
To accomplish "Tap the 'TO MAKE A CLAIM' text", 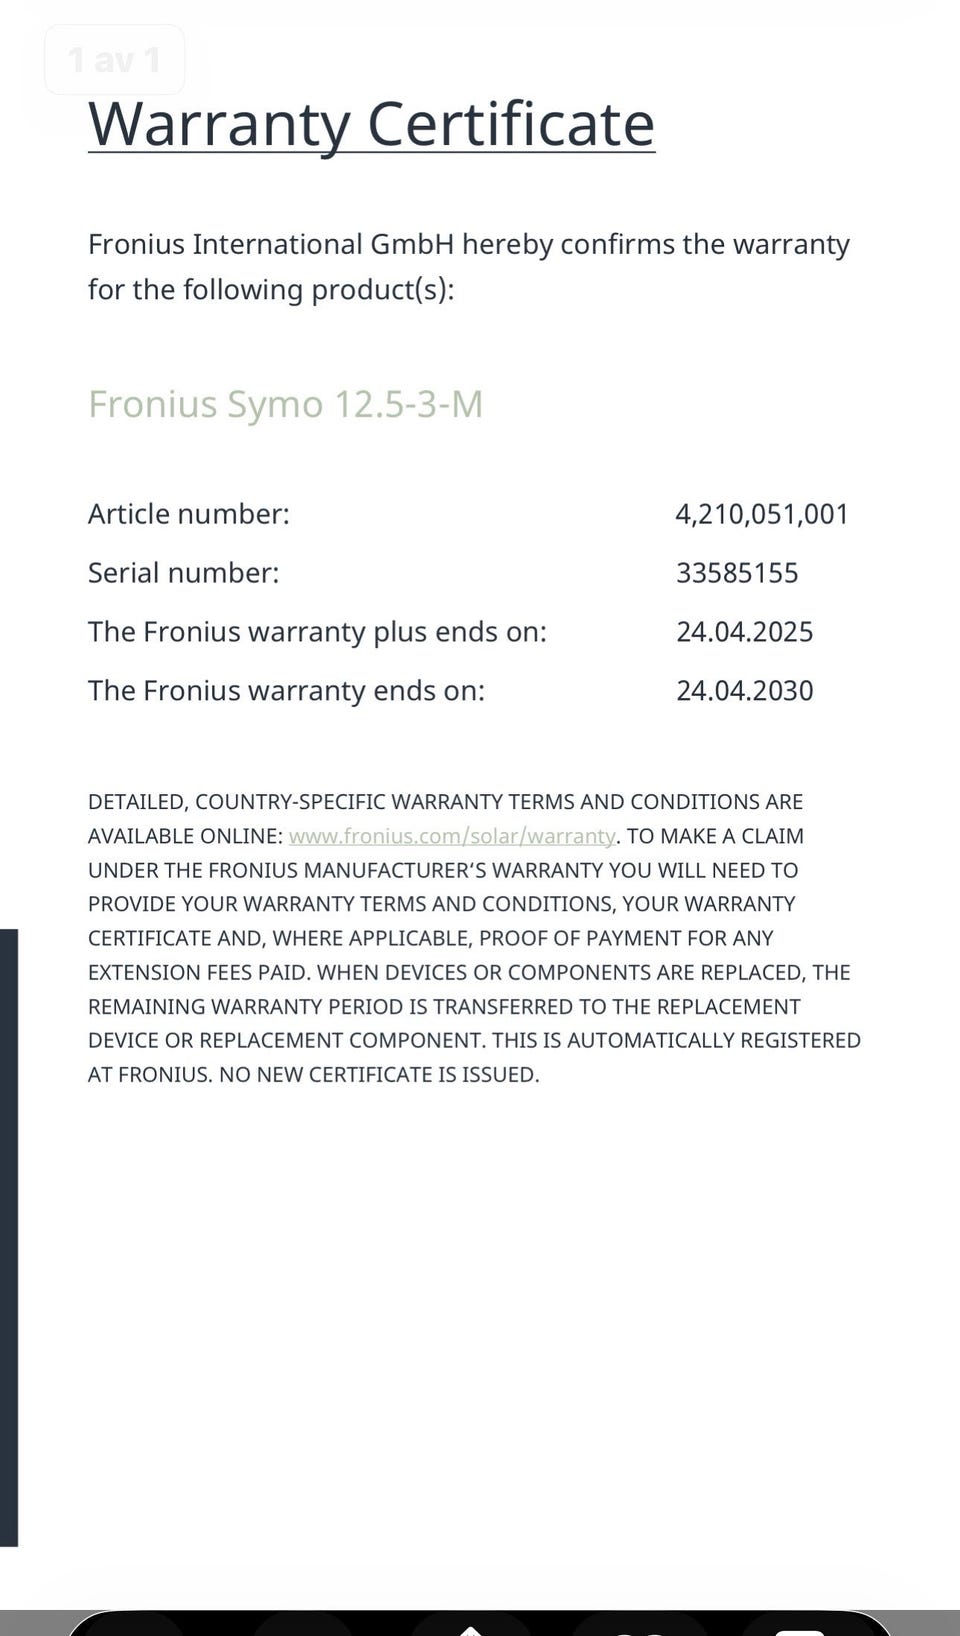I will [x=715, y=836].
